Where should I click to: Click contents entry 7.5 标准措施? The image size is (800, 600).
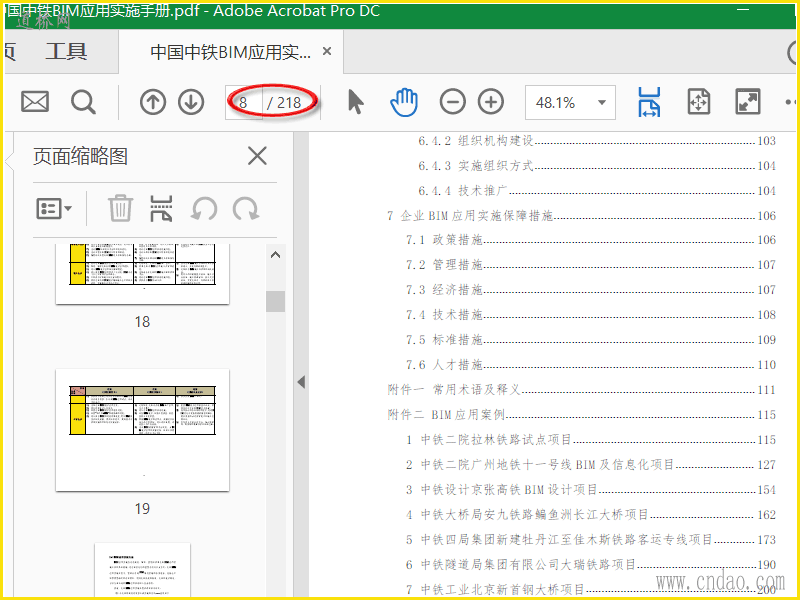[590, 340]
